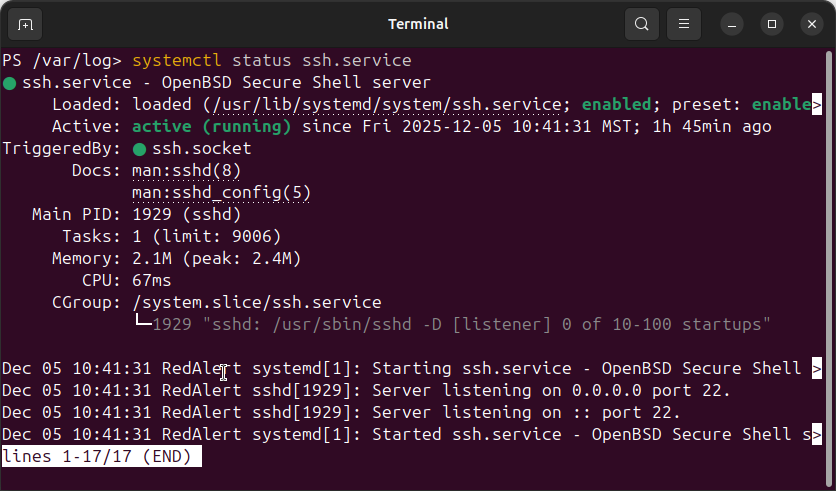Maximize the Terminal window
The height and width of the screenshot is (491, 836).
(772, 23)
